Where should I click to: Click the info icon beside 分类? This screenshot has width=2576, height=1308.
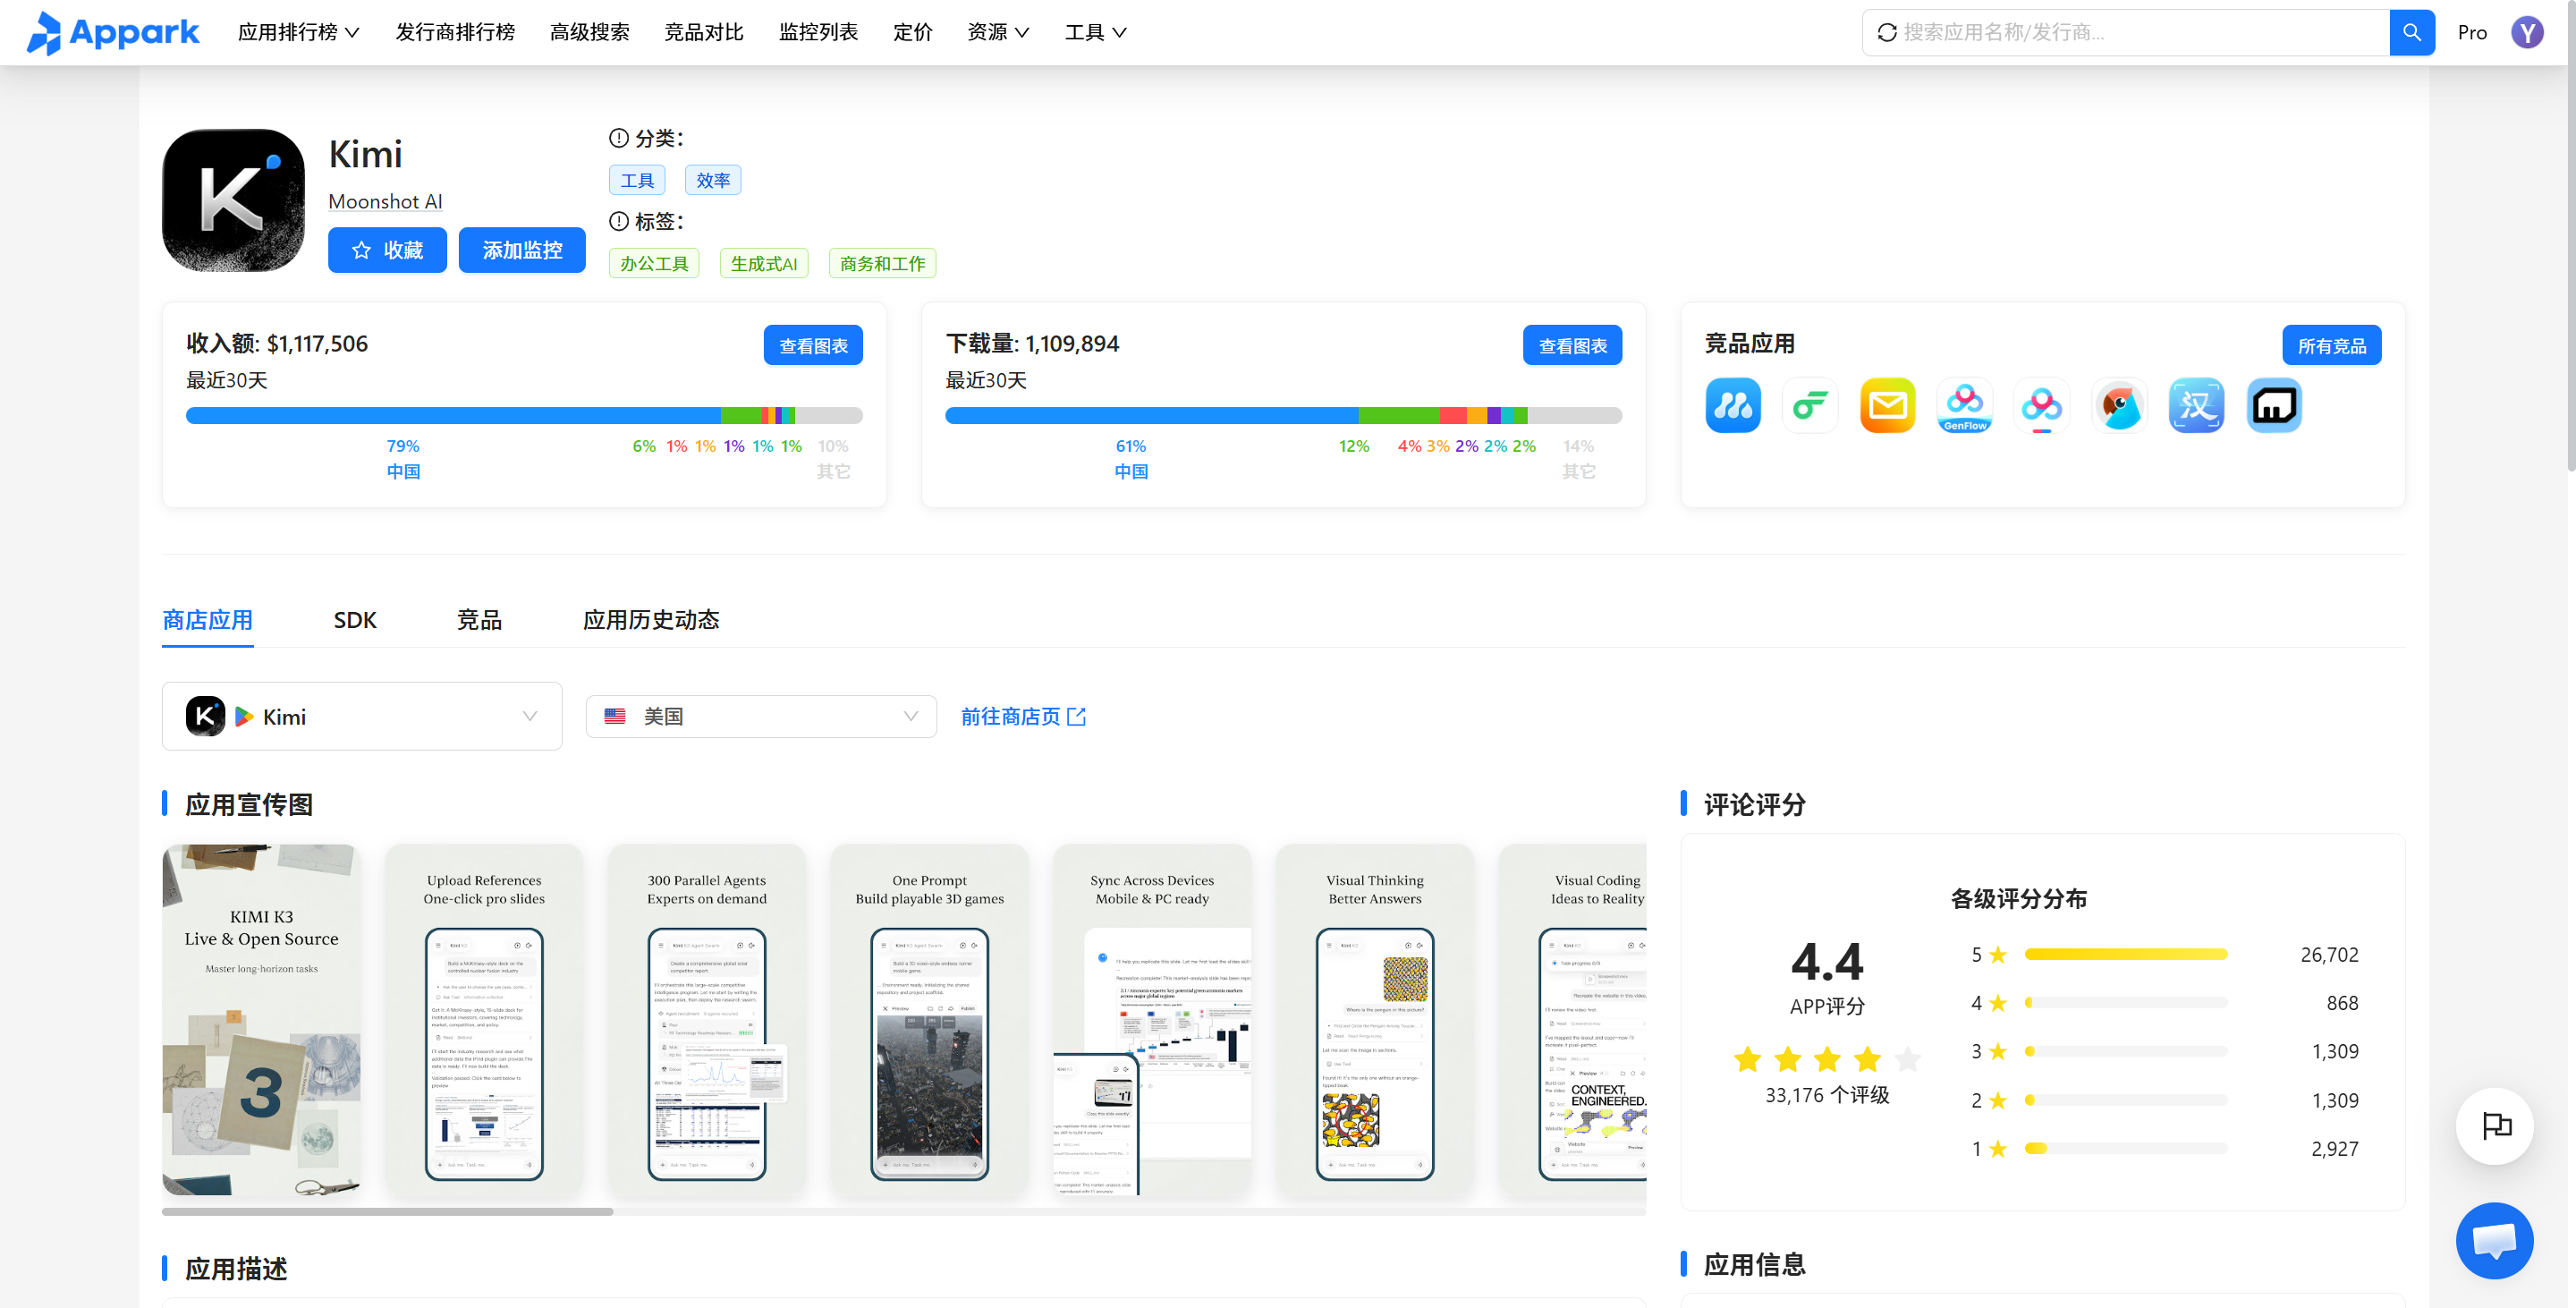(x=619, y=138)
